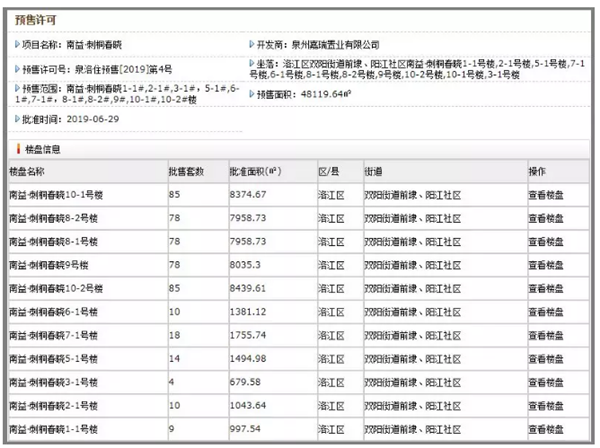Click the arrow icon beside 预售范围
600x448 pixels.
pyautogui.click(x=17, y=88)
